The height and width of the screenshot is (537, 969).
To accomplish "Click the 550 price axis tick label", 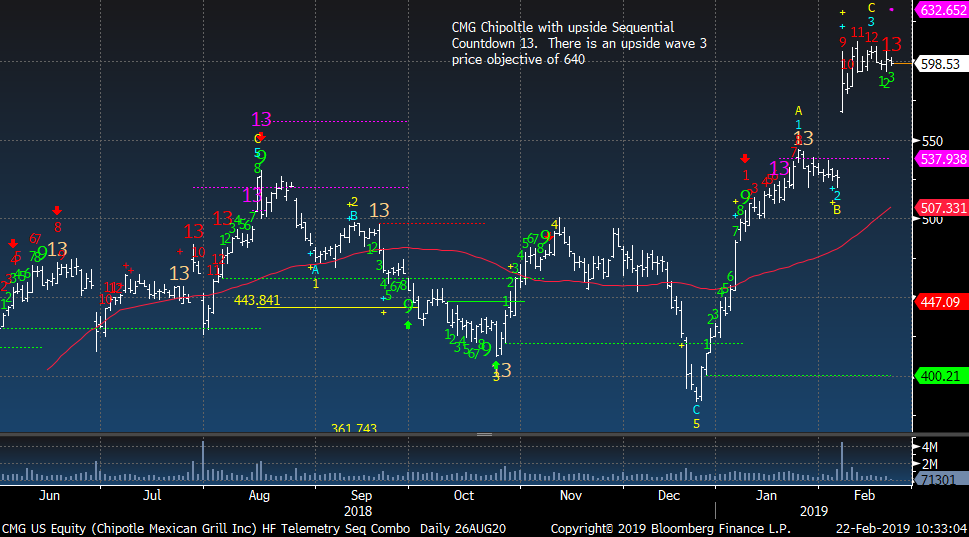I will [932, 141].
